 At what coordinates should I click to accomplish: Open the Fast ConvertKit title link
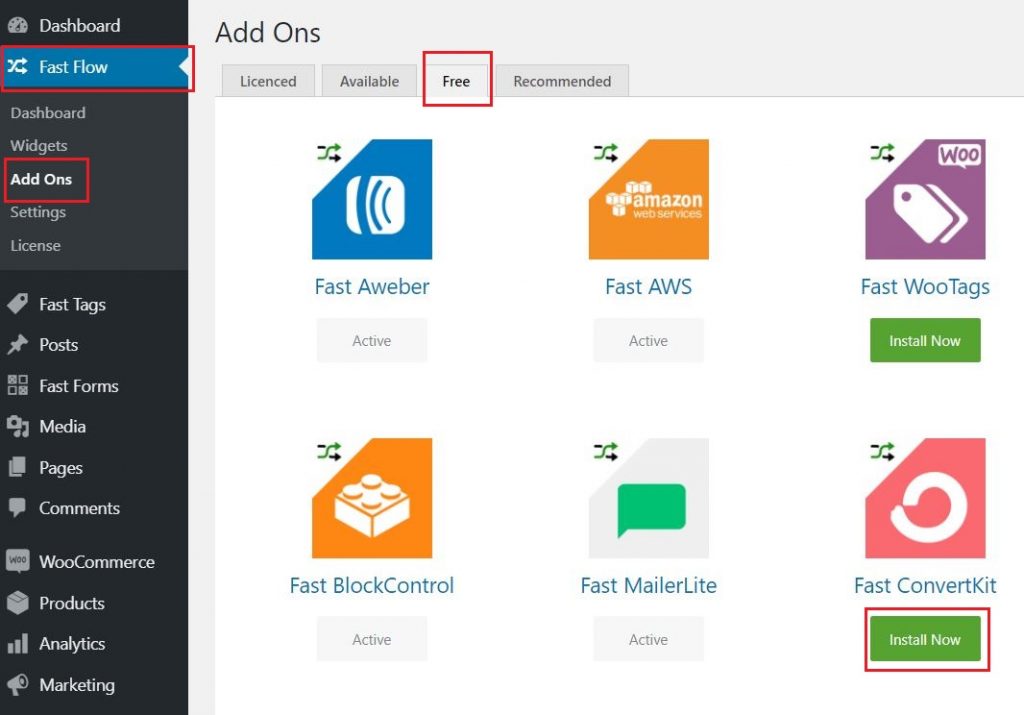(925, 585)
